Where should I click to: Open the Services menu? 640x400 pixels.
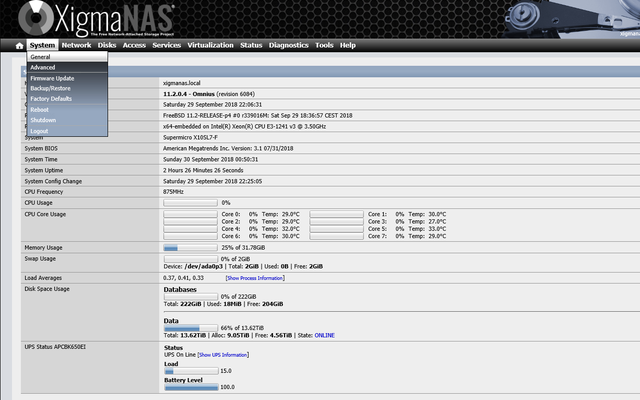[167, 45]
